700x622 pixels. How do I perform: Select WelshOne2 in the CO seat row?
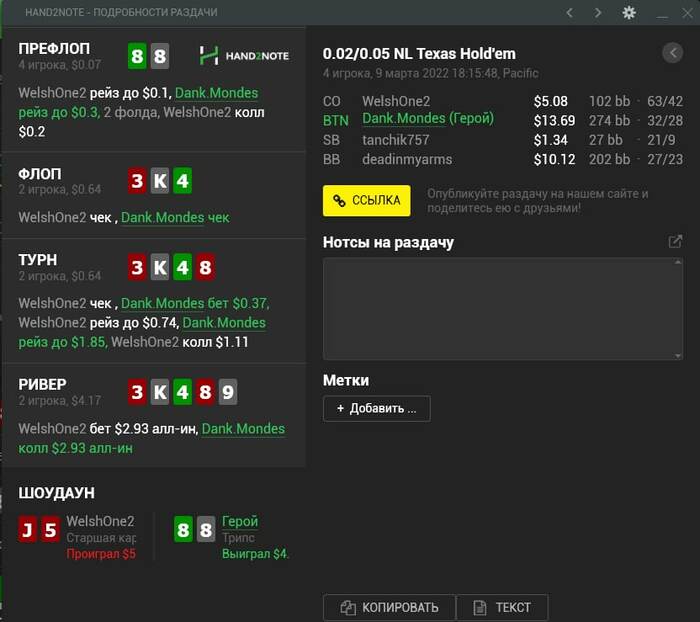click(396, 101)
